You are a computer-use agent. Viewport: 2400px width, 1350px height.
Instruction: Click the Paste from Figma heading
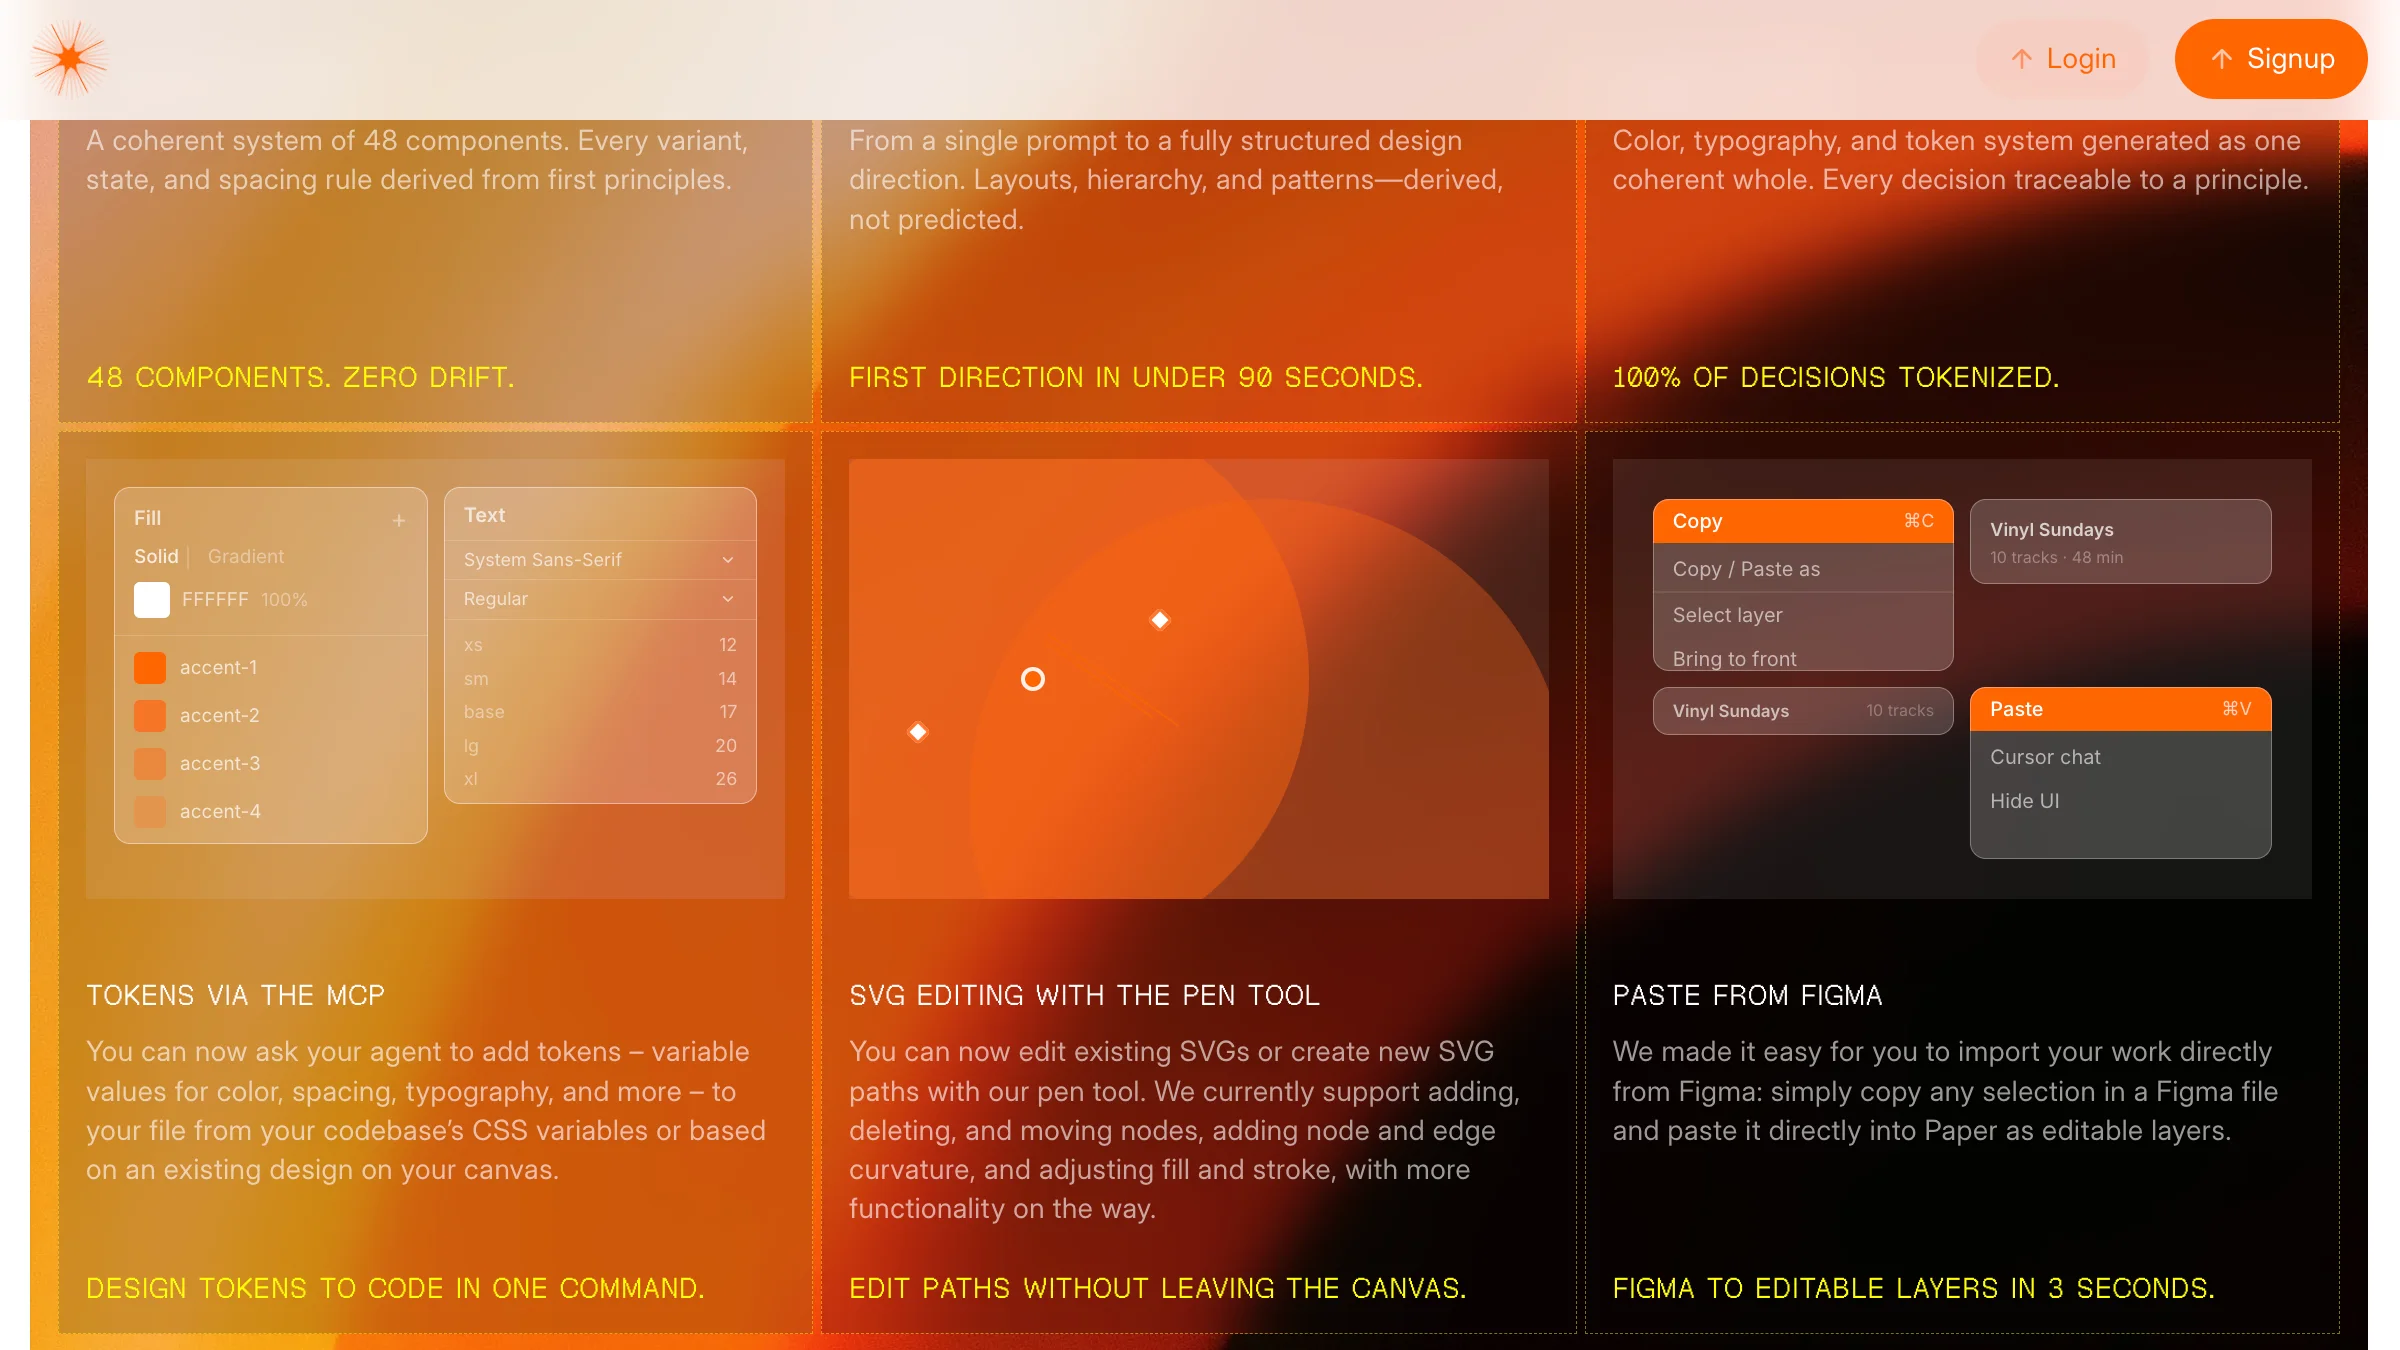coord(1747,995)
